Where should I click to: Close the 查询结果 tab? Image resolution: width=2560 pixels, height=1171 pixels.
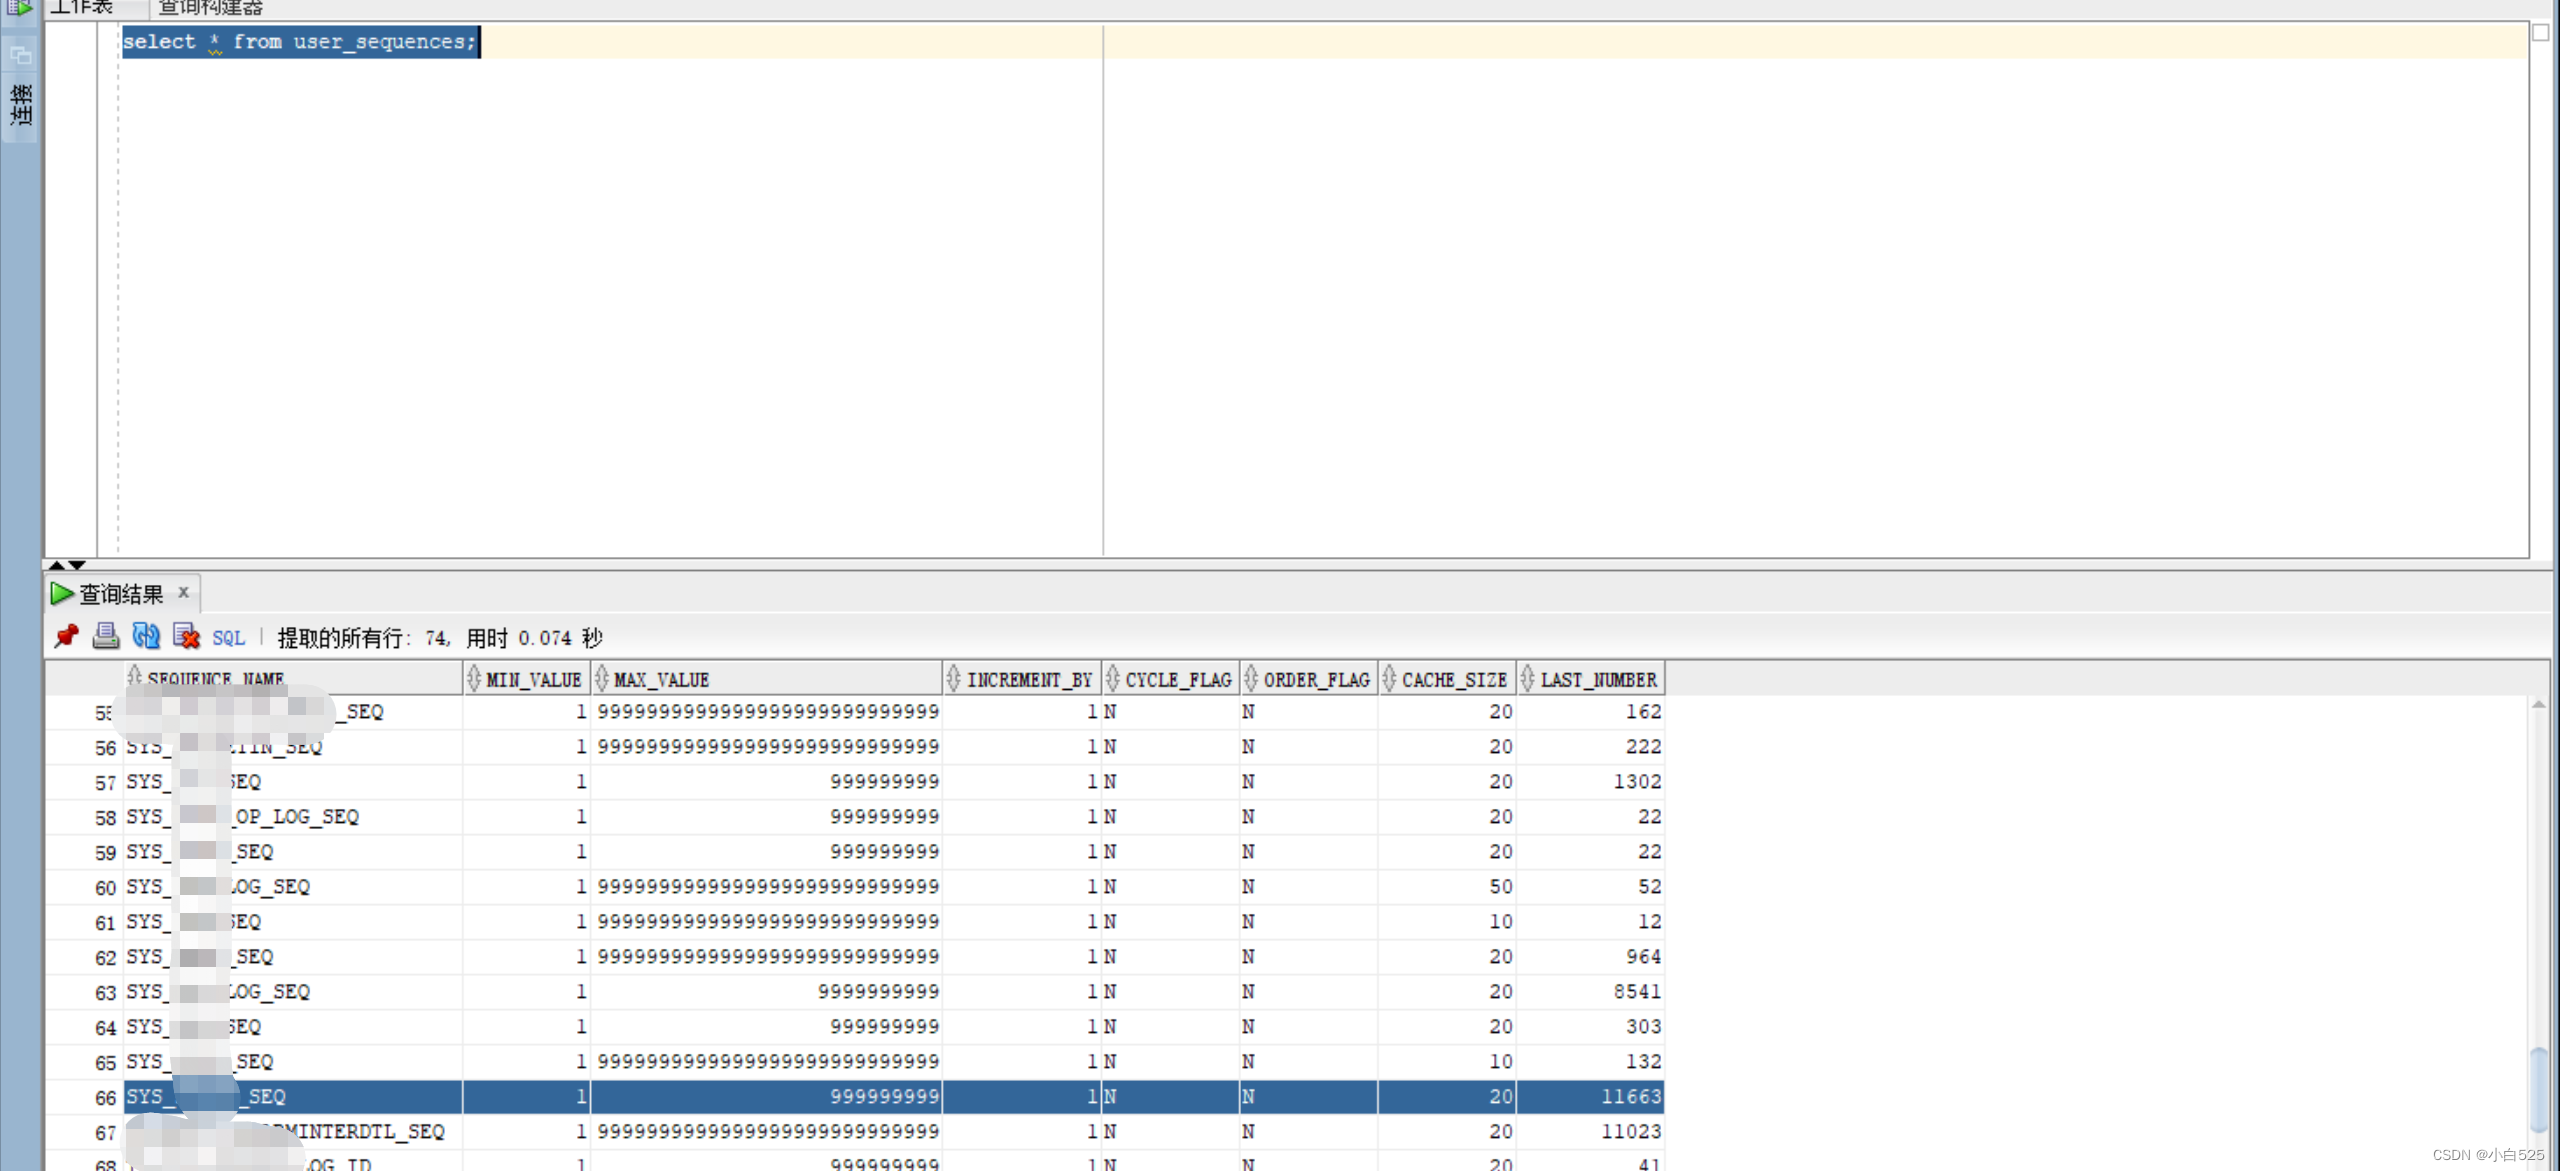click(184, 592)
